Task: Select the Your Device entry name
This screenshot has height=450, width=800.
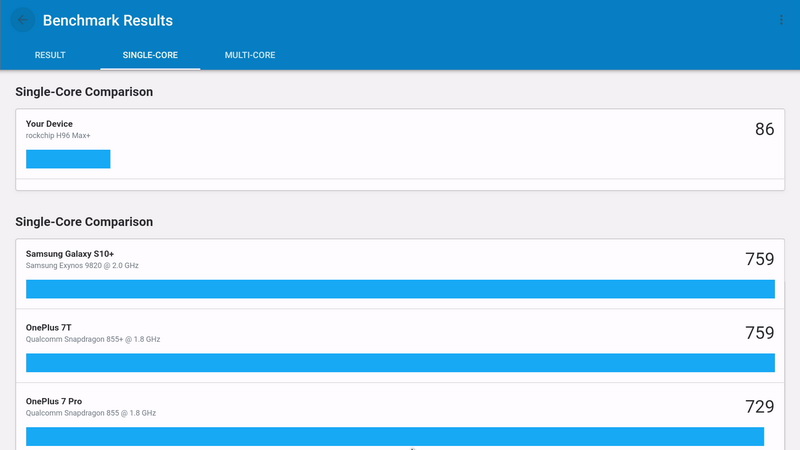Action: coord(49,124)
